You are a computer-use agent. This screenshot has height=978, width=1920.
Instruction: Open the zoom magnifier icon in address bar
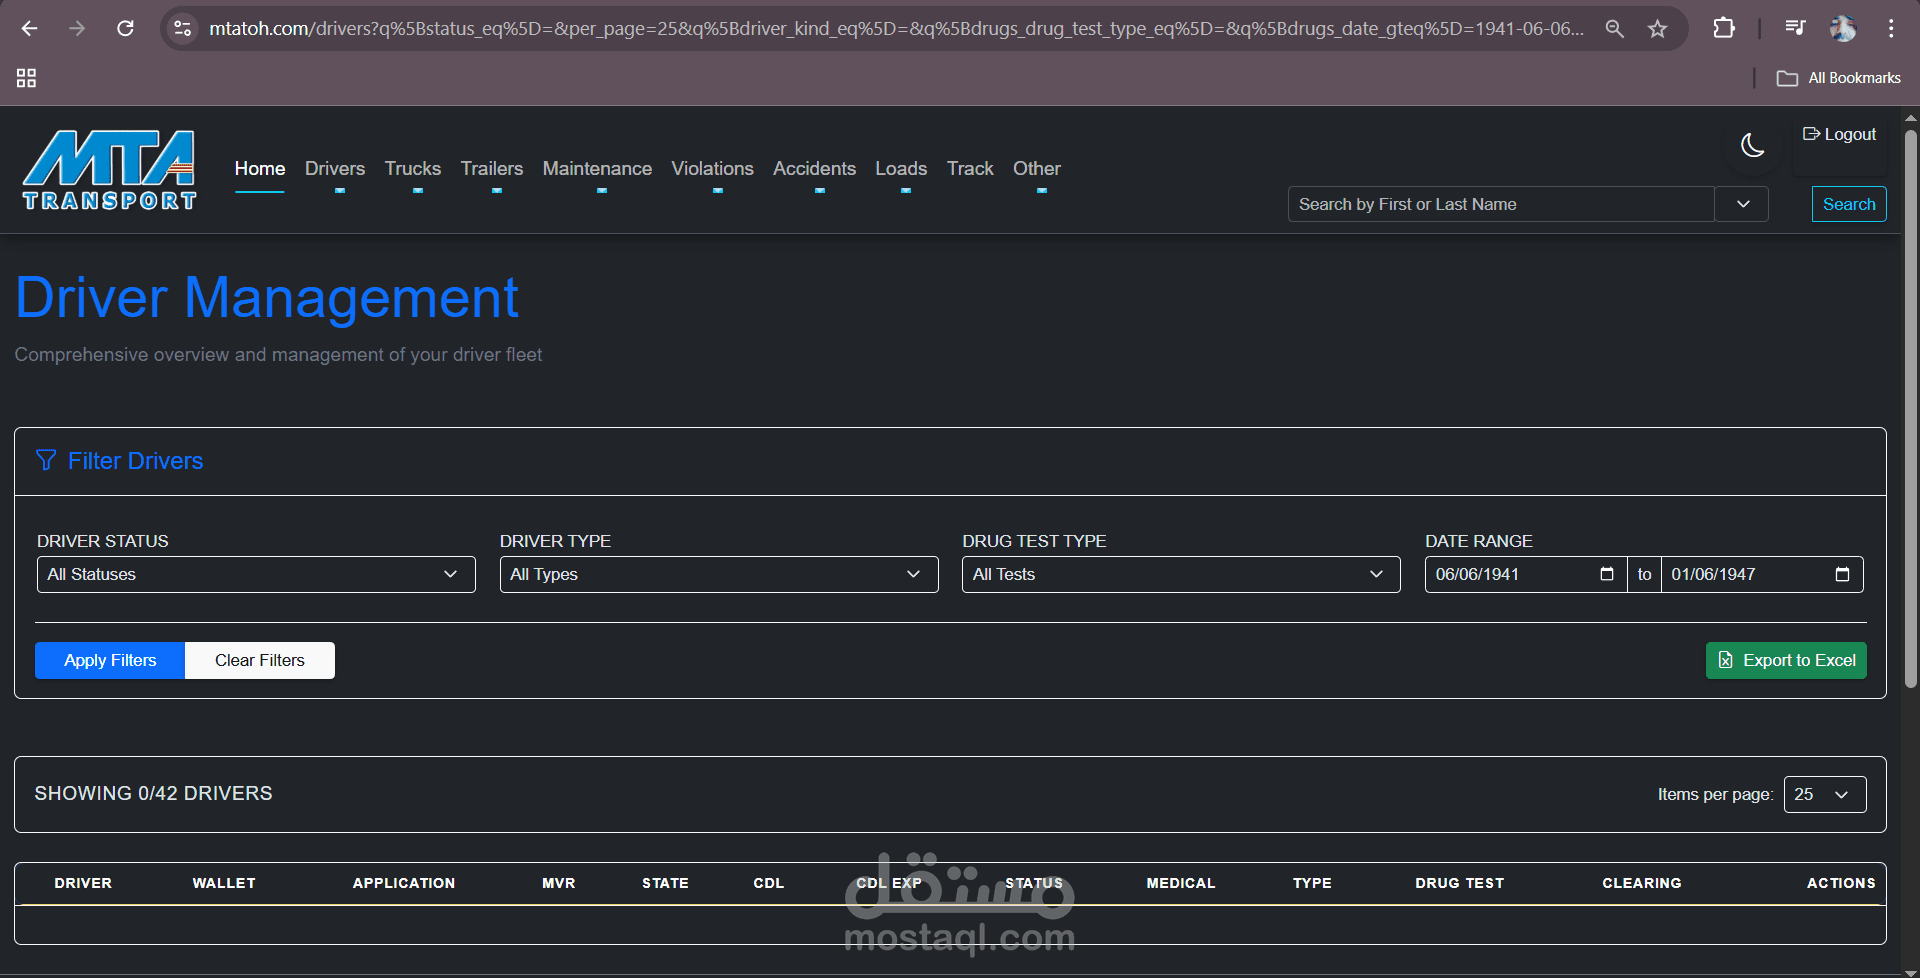(1614, 29)
